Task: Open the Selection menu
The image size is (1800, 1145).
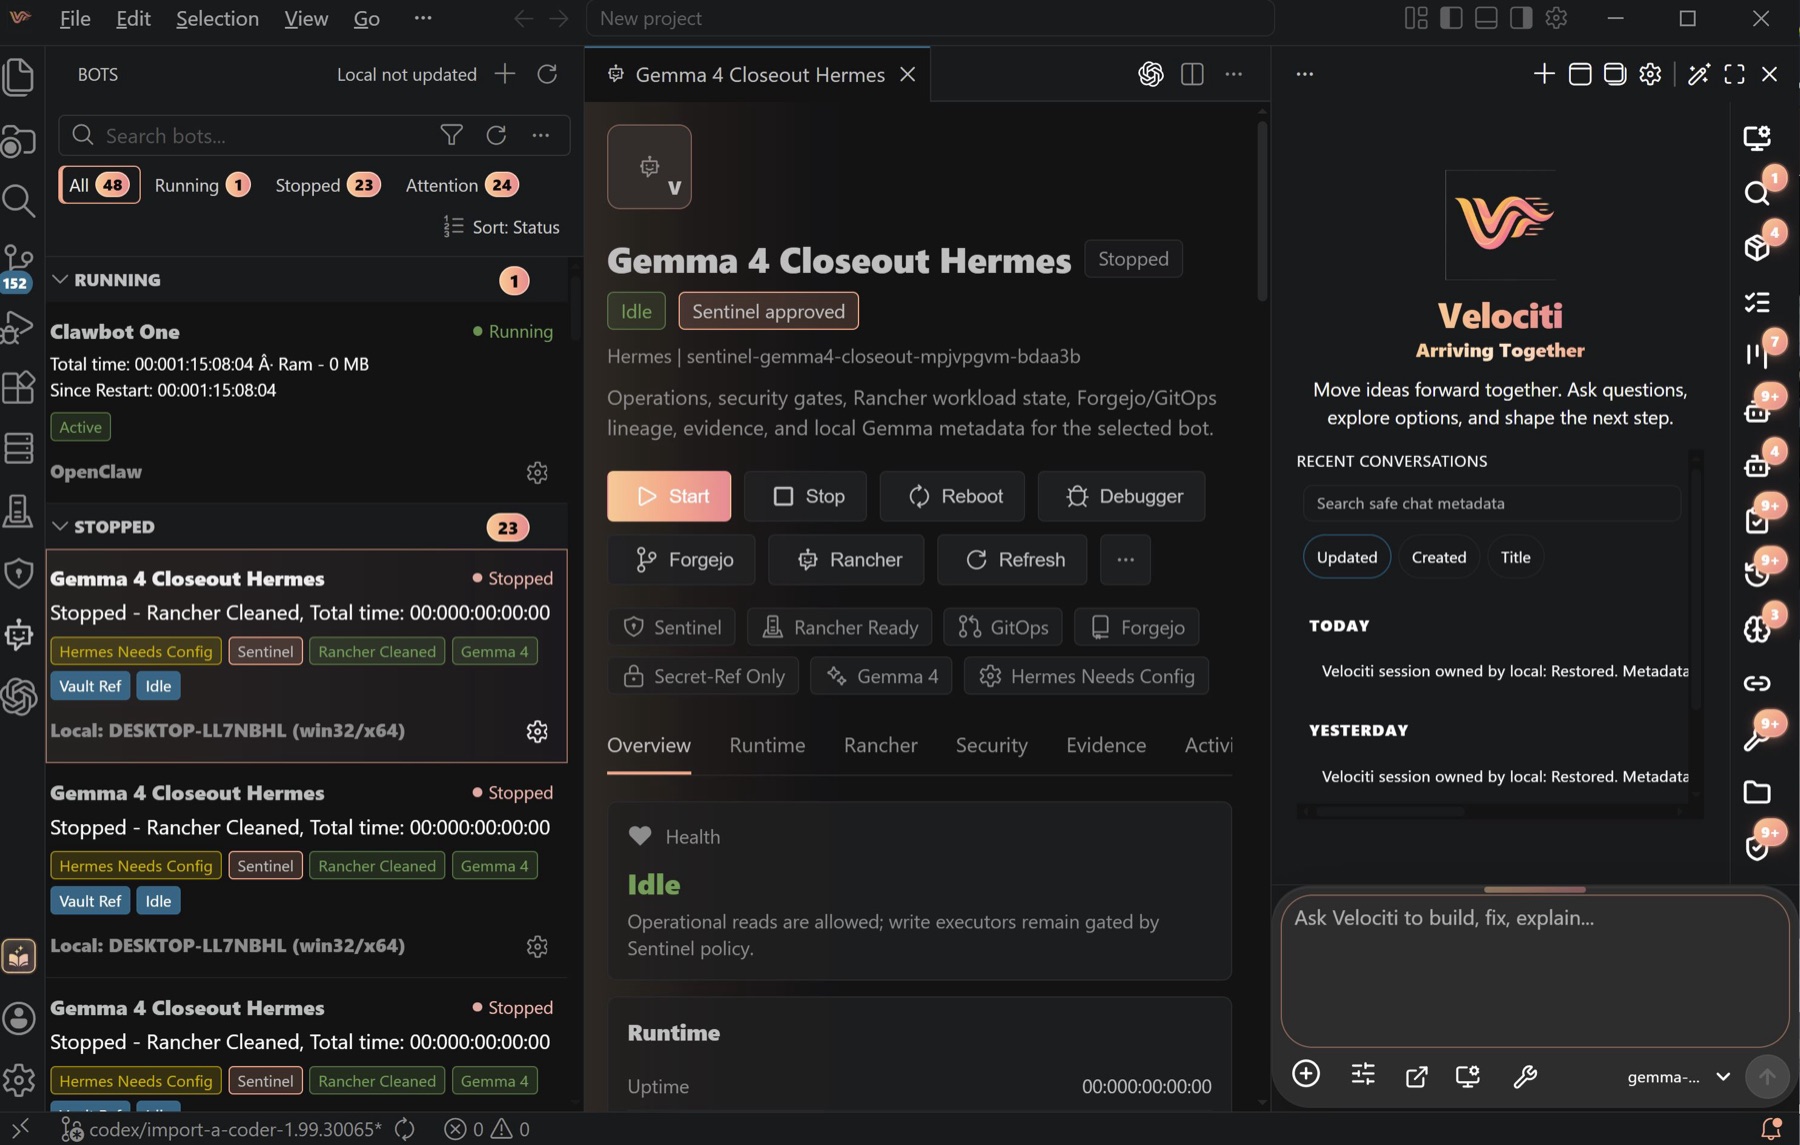Action: coord(217,18)
